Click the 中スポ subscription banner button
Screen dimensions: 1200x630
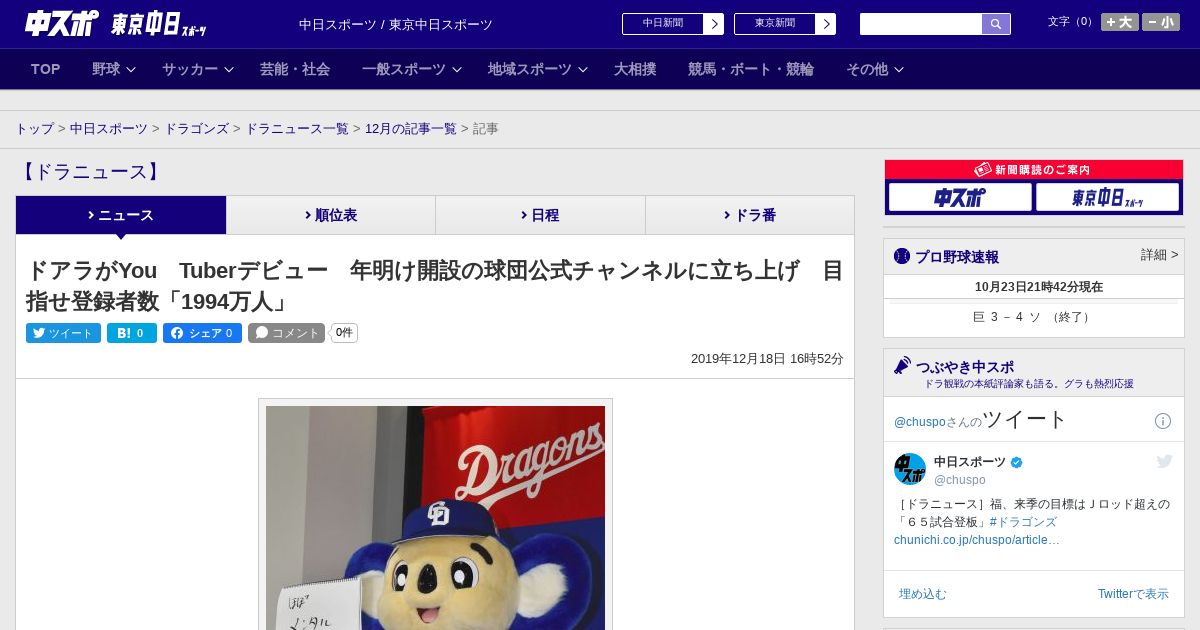coord(960,197)
